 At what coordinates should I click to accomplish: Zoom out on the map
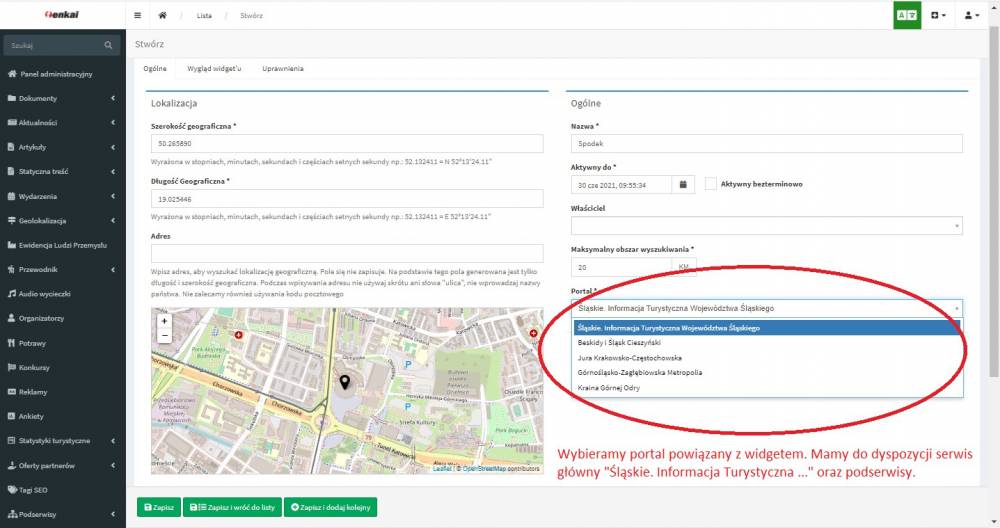pyautogui.click(x=164, y=336)
